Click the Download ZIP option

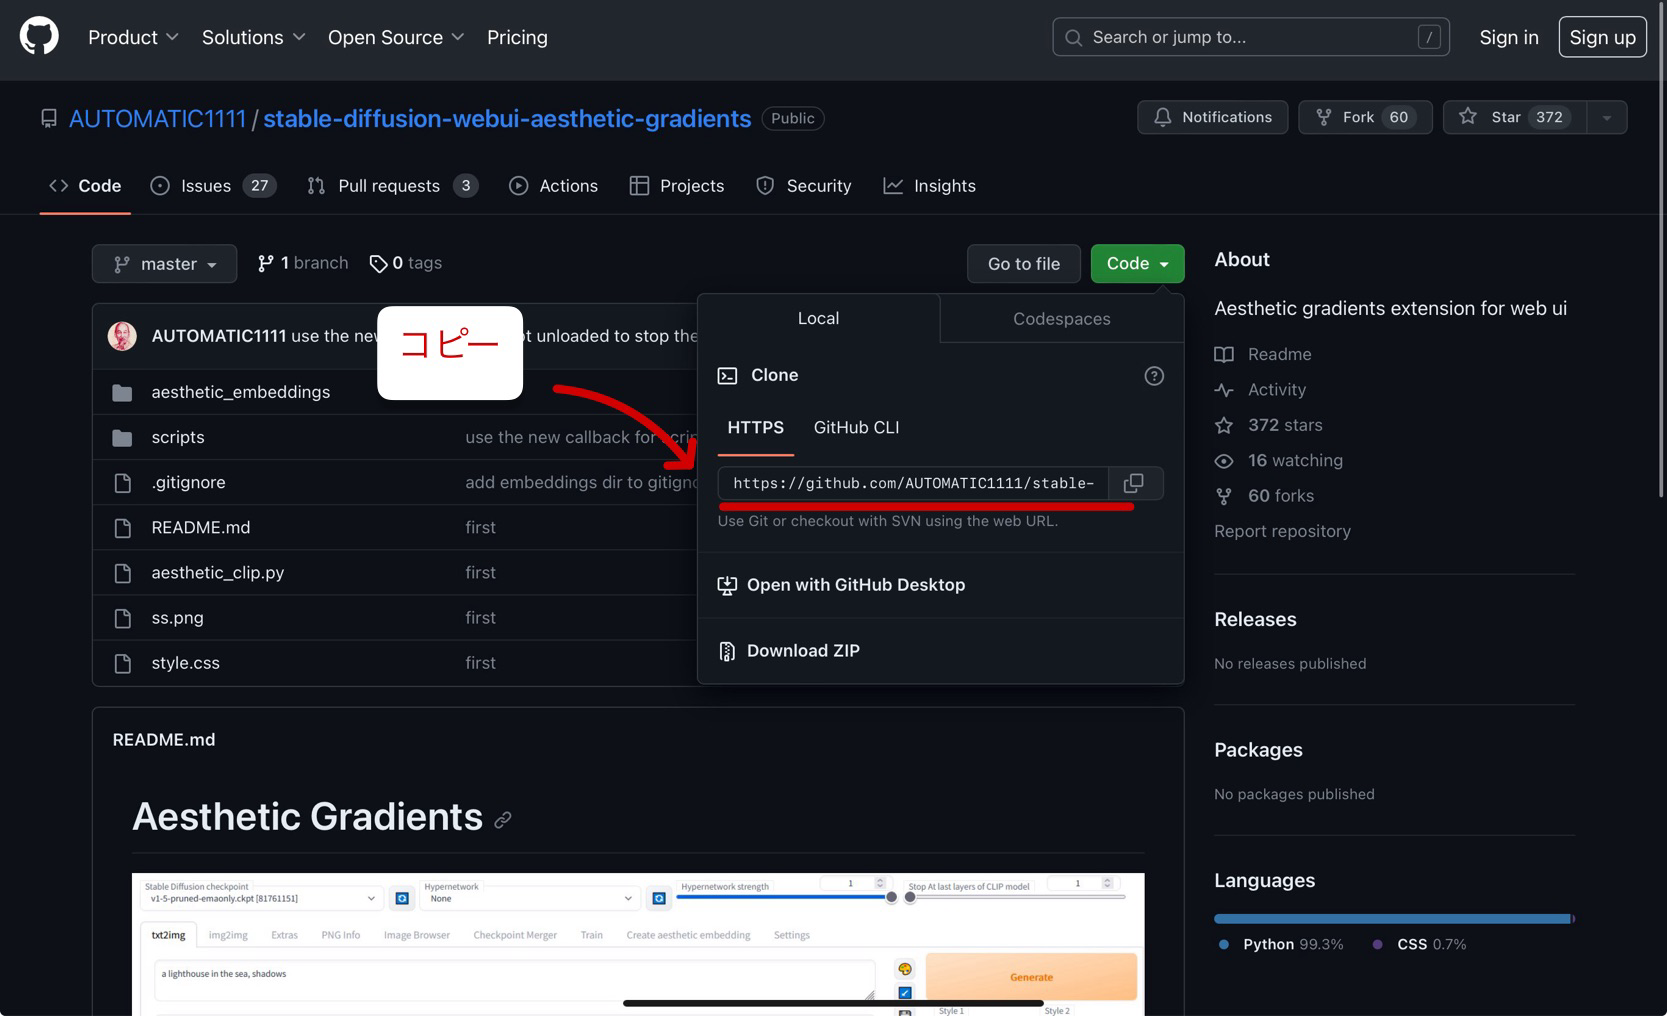coord(802,650)
